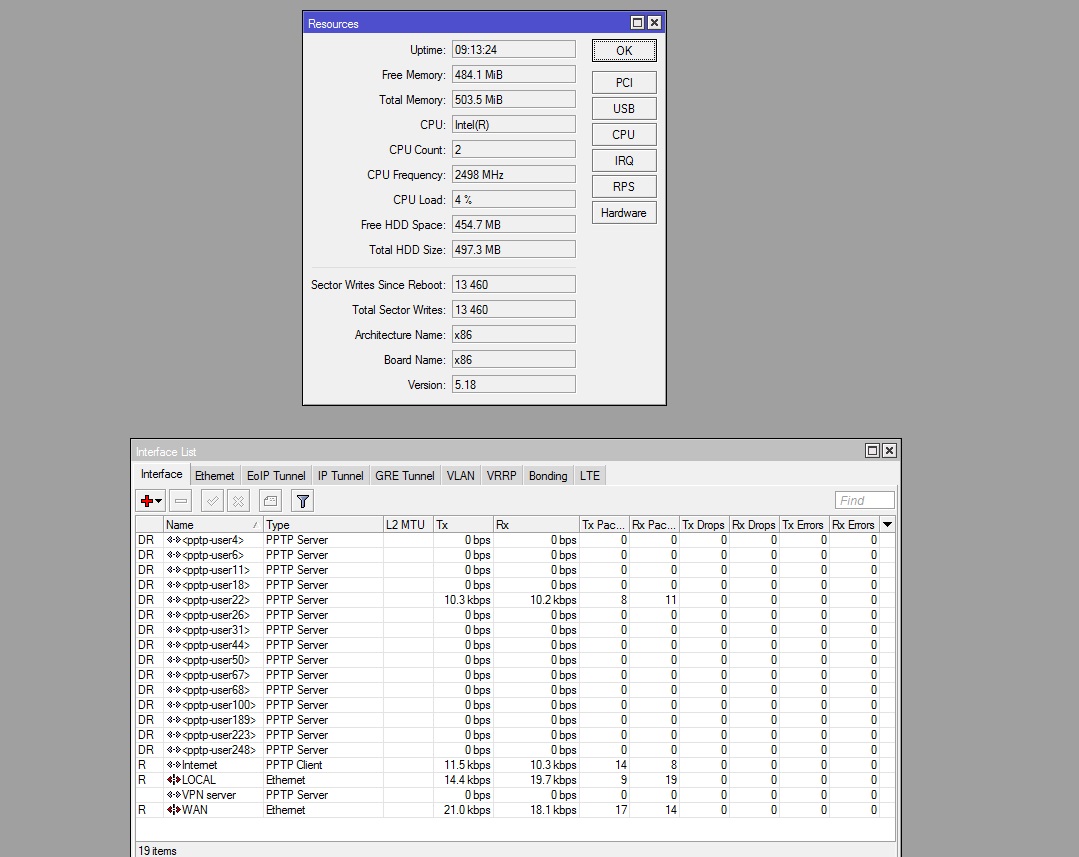Open the VLAN tab
The height and width of the screenshot is (857, 1079).
point(460,476)
